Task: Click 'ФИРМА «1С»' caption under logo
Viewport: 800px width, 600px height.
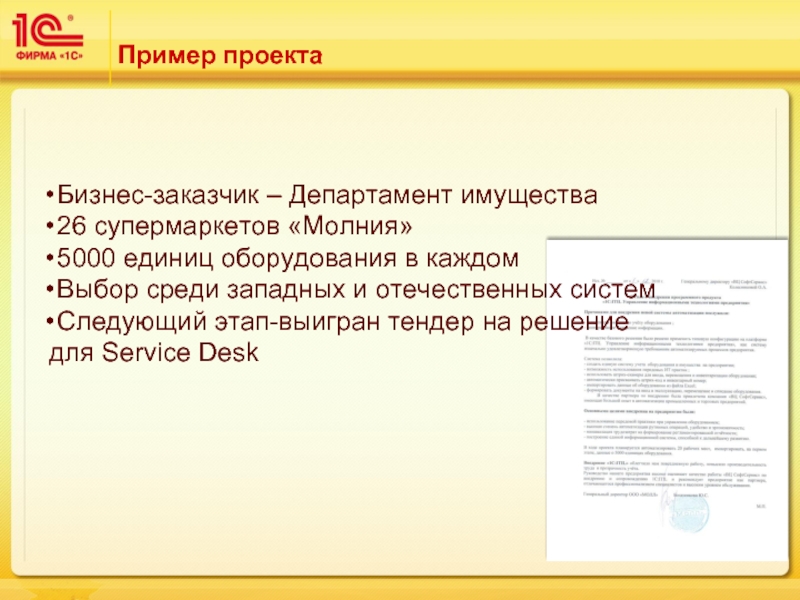Action: pos(49,55)
